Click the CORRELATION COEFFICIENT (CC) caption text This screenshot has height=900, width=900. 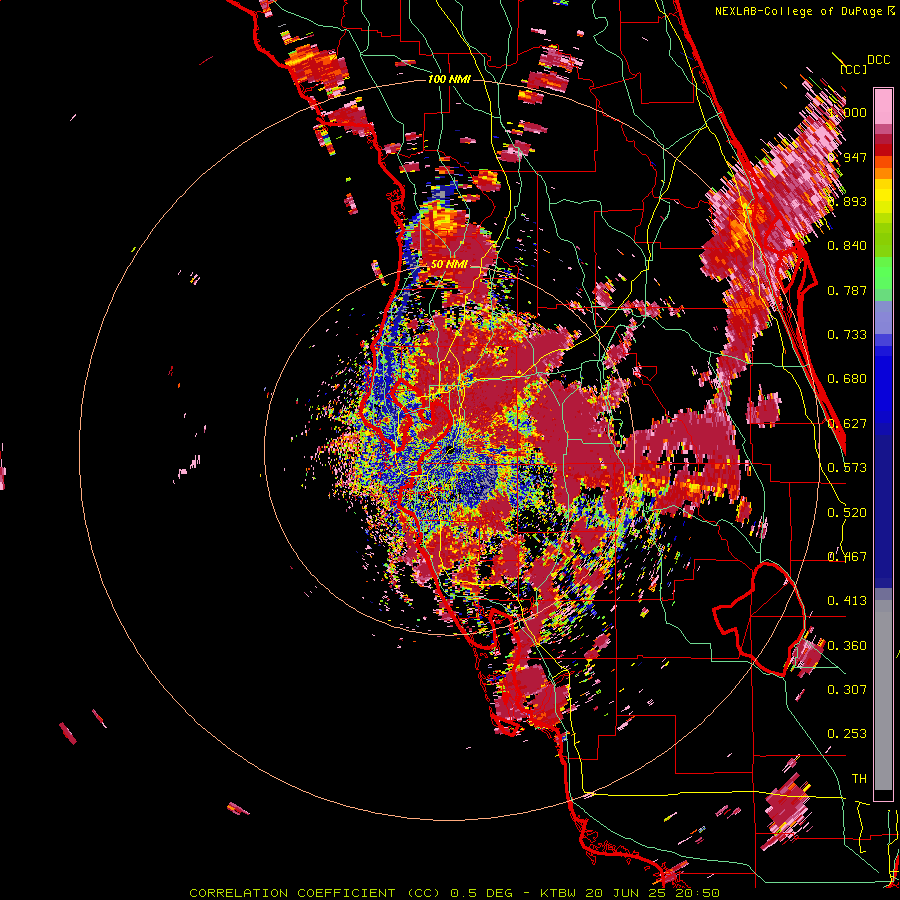click(315, 893)
